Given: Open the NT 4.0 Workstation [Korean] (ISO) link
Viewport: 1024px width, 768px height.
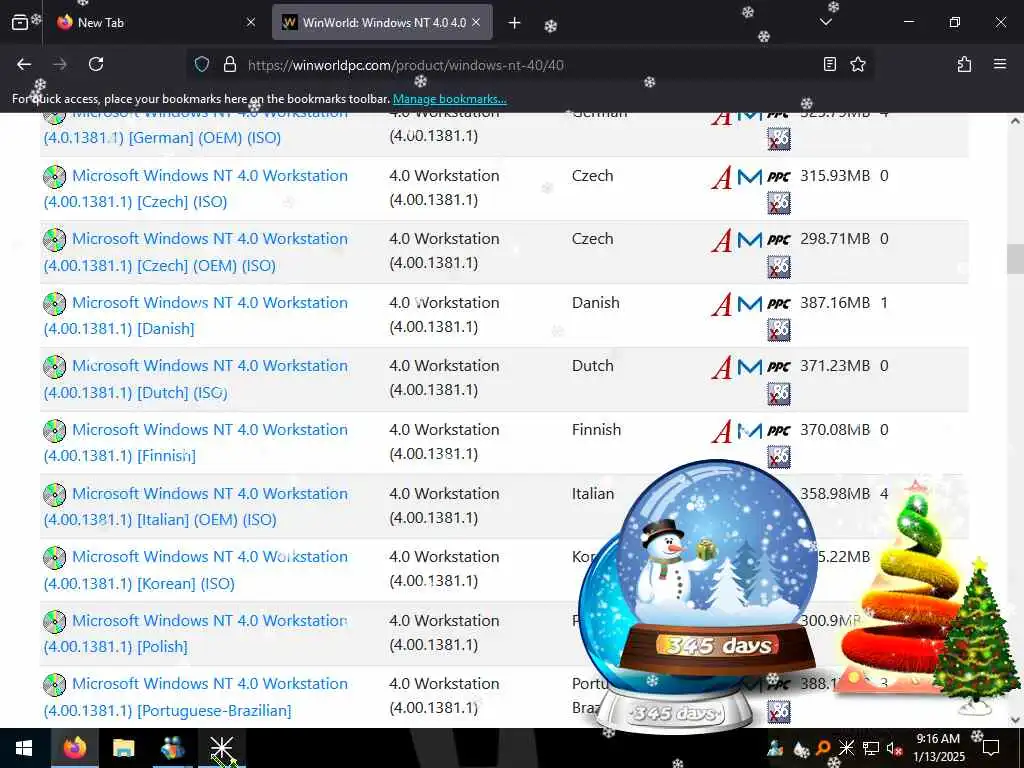Looking at the screenshot, I should 196,569.
